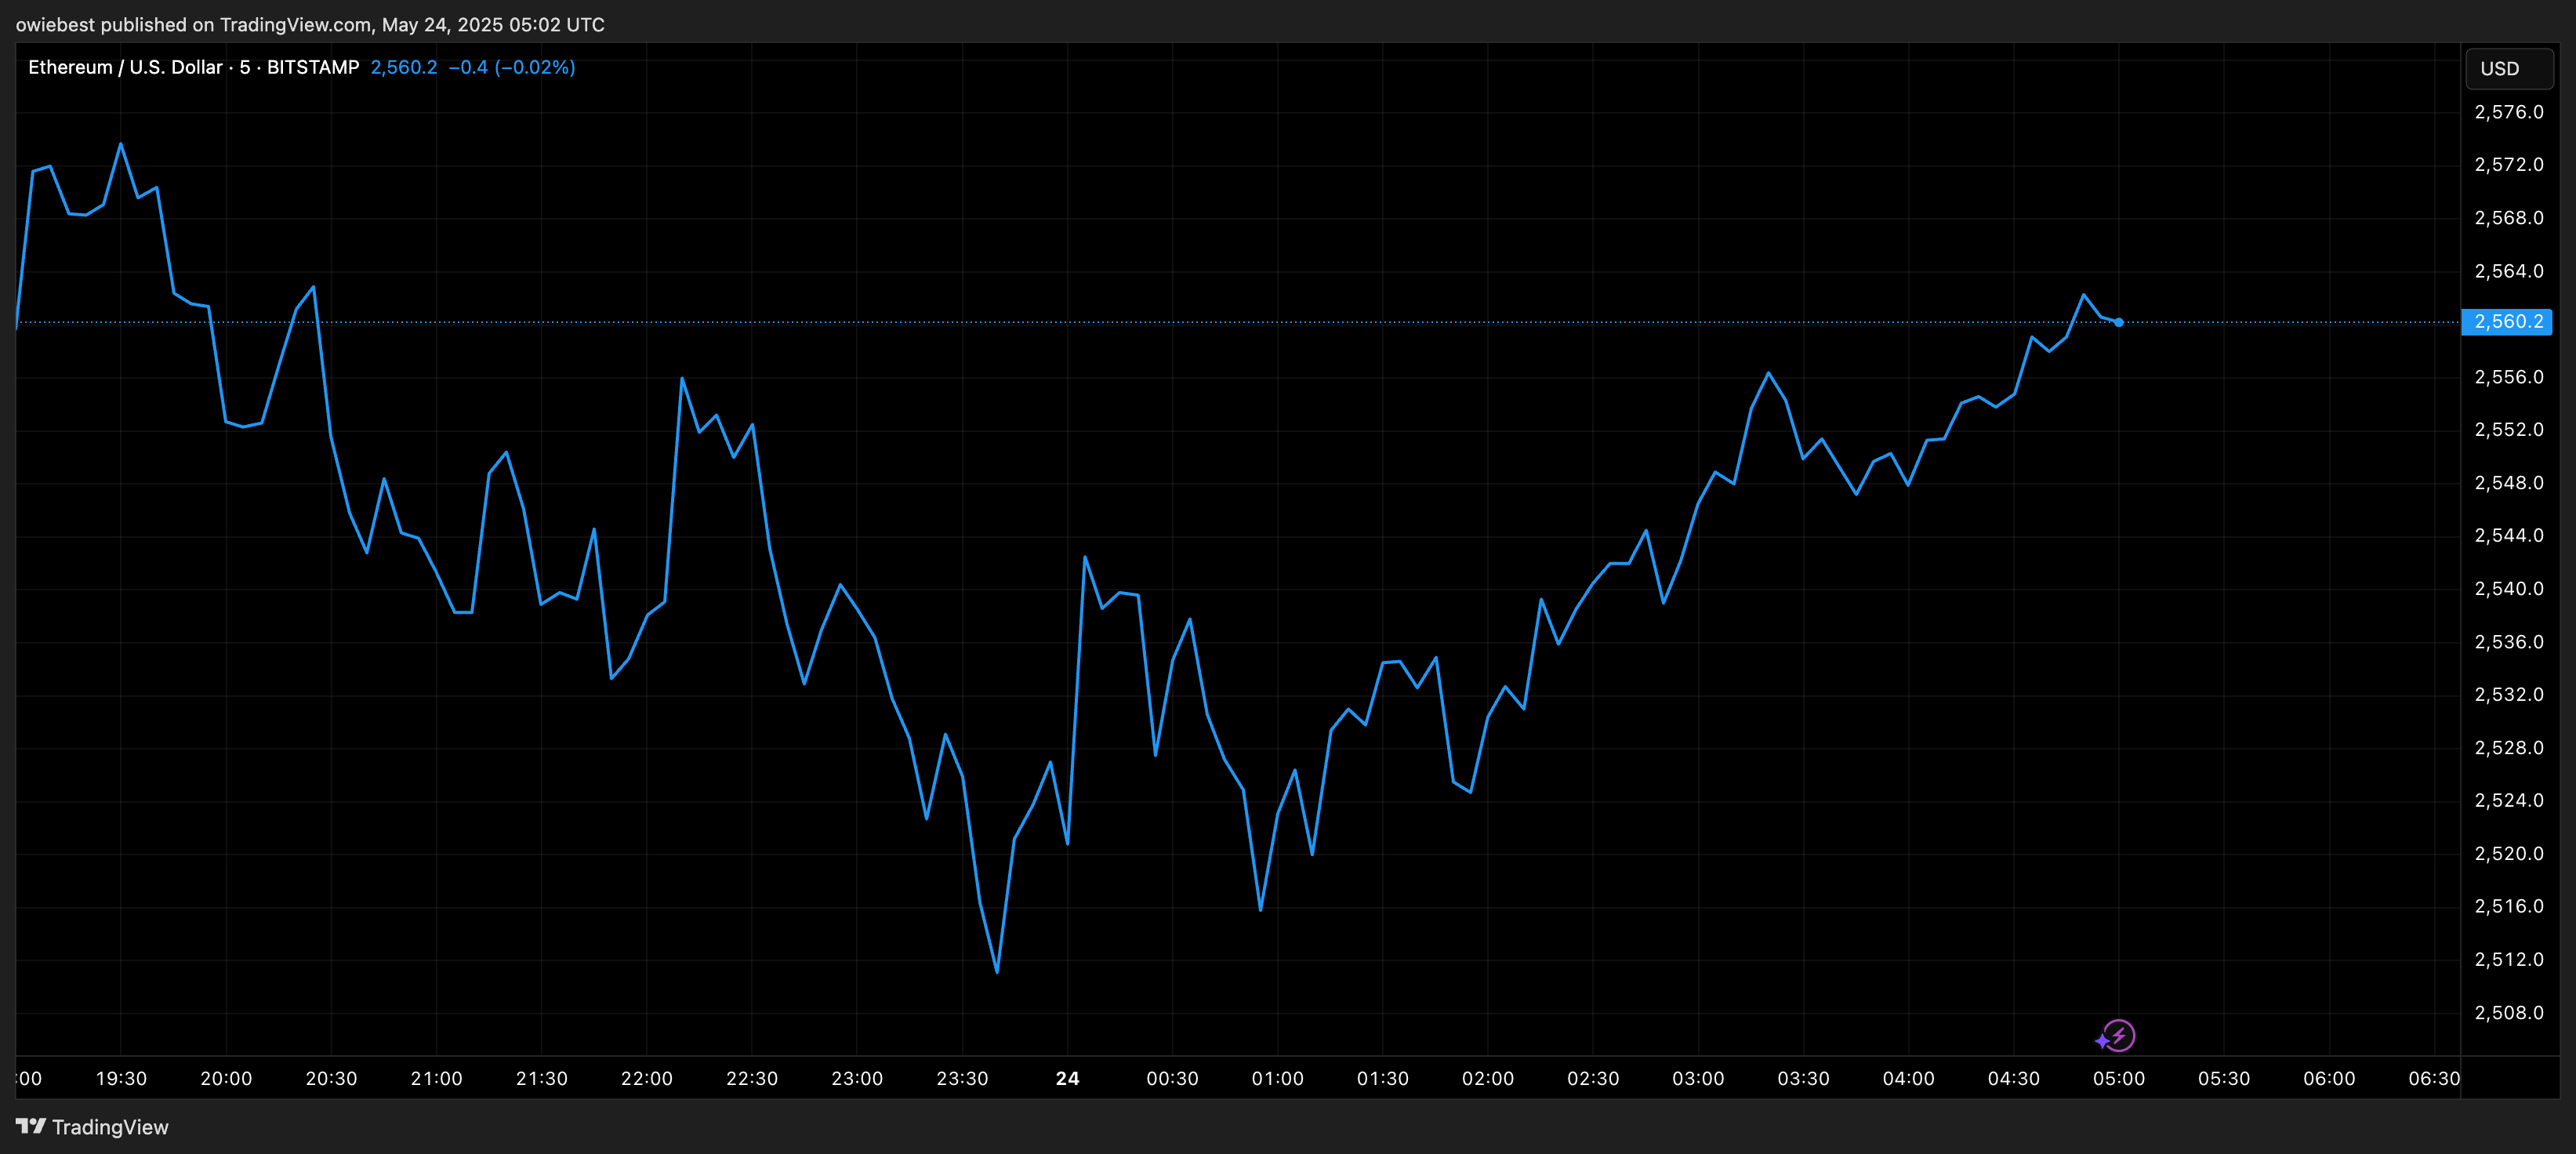The height and width of the screenshot is (1154, 2576).
Task: Select the 23:30 time axis label
Action: (x=962, y=1079)
